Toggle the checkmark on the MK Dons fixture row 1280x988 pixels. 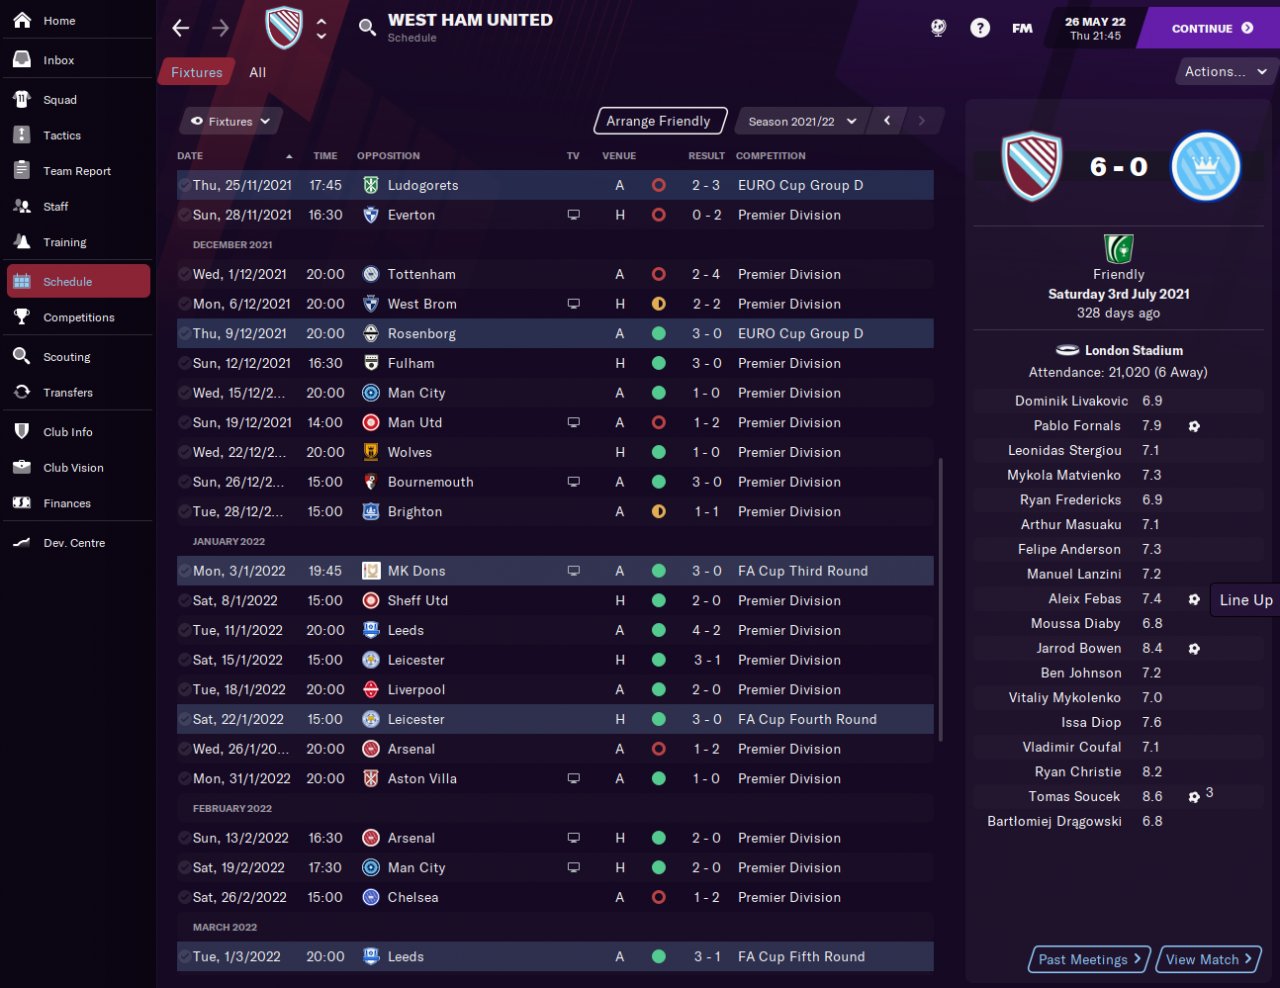tap(184, 571)
